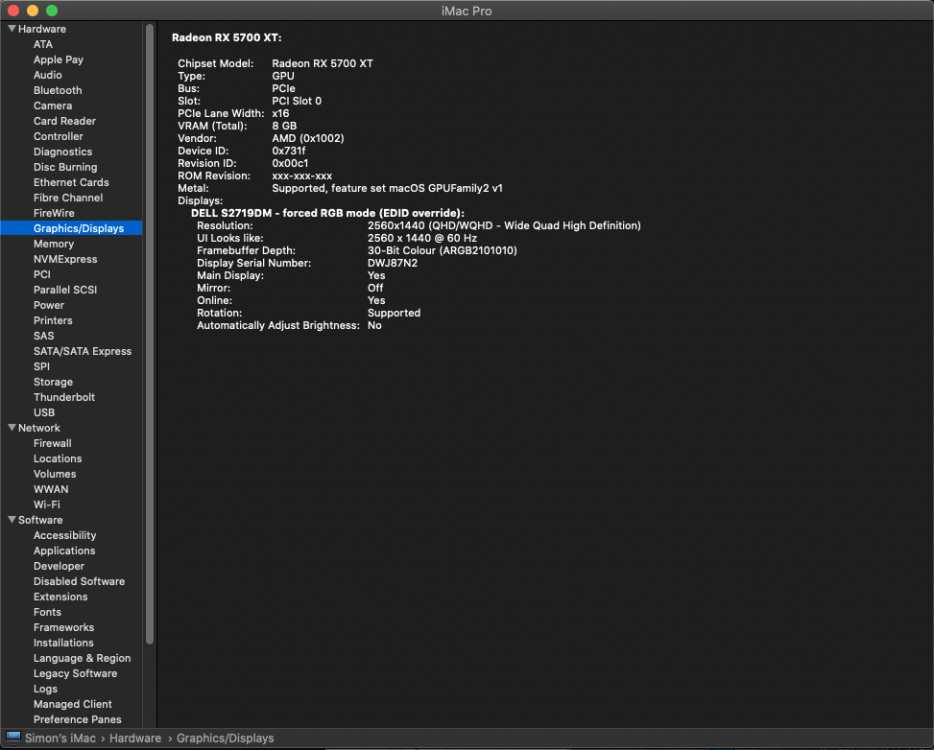Click Hardware in the bottom path bar

[x=135, y=738]
